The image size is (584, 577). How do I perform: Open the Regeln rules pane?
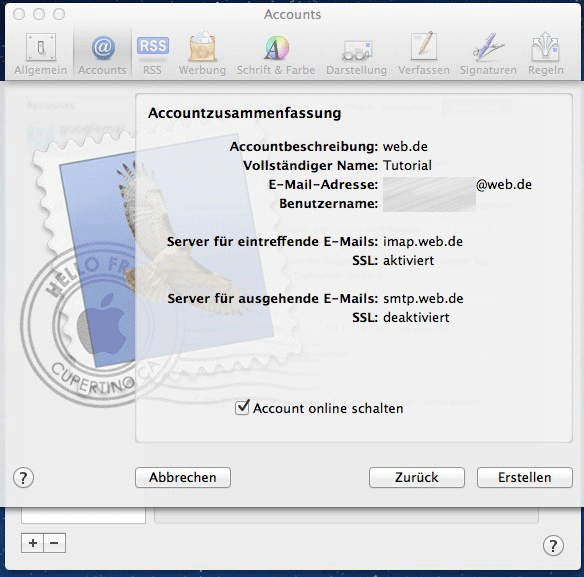click(546, 54)
